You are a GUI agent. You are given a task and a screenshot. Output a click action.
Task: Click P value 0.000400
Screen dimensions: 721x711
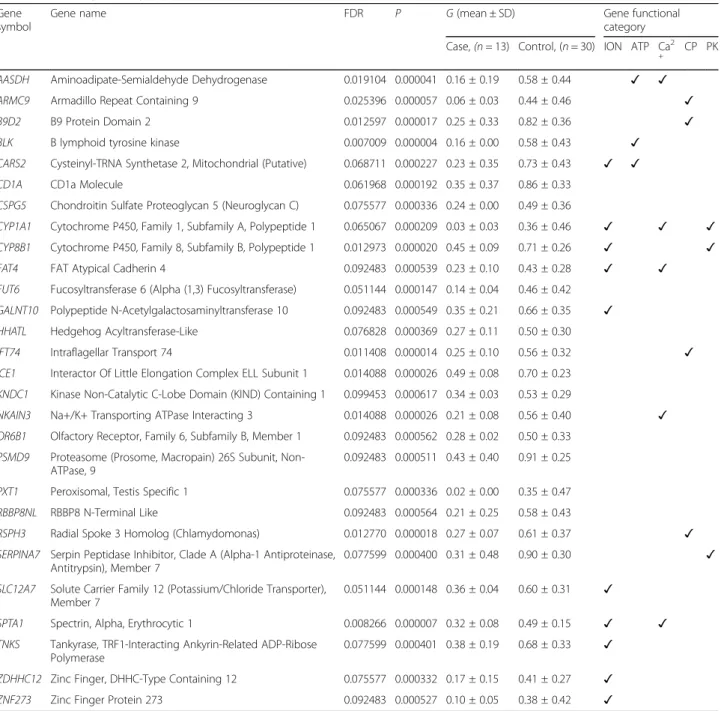point(416,555)
